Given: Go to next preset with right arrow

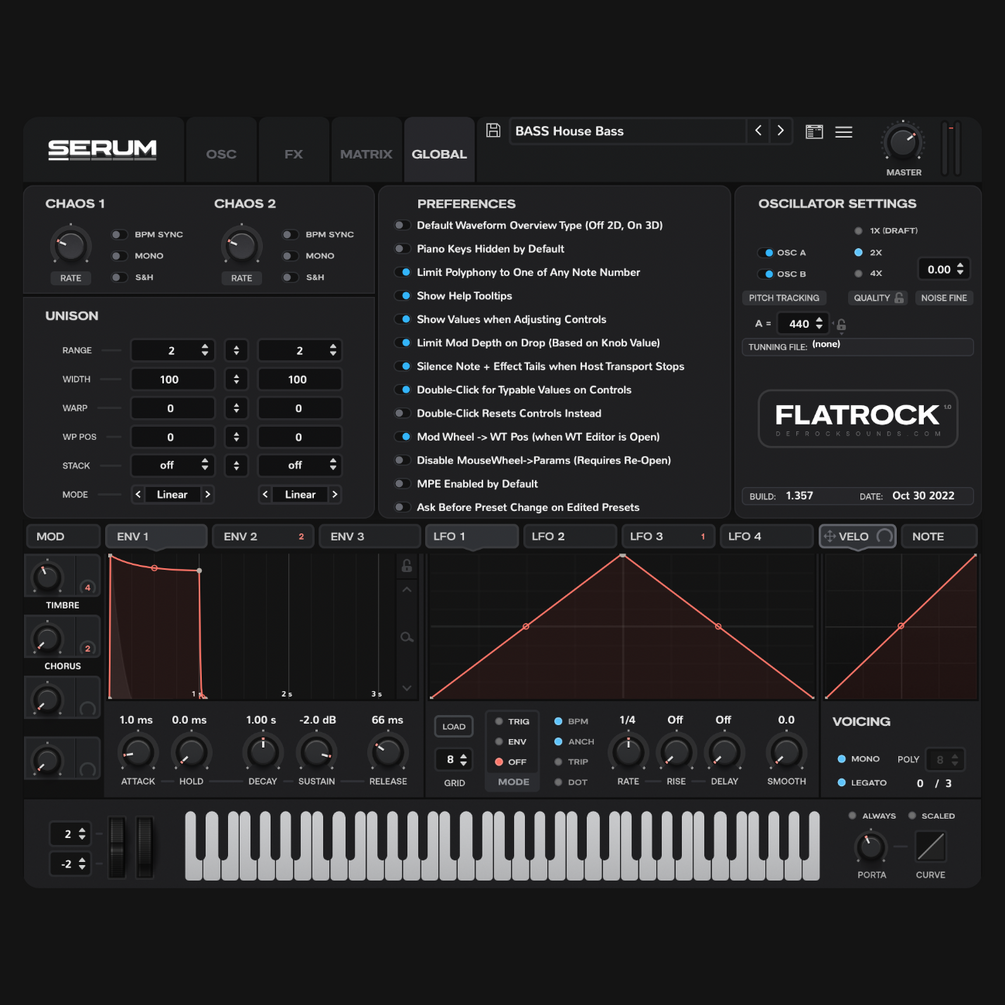Looking at the screenshot, I should coord(780,131).
